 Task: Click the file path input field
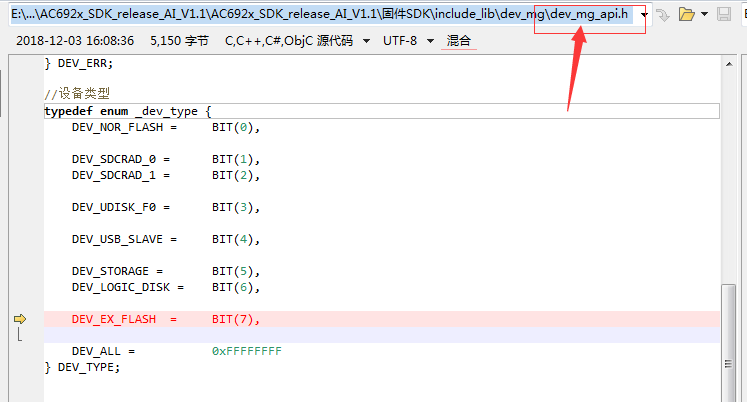pos(324,14)
